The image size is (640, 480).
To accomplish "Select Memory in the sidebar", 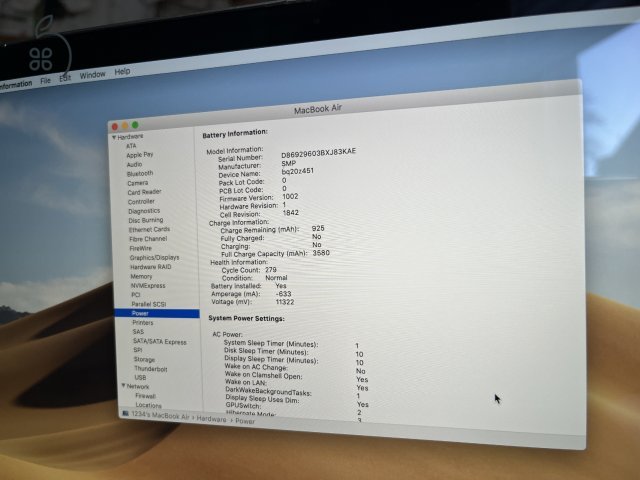I will tap(141, 276).
